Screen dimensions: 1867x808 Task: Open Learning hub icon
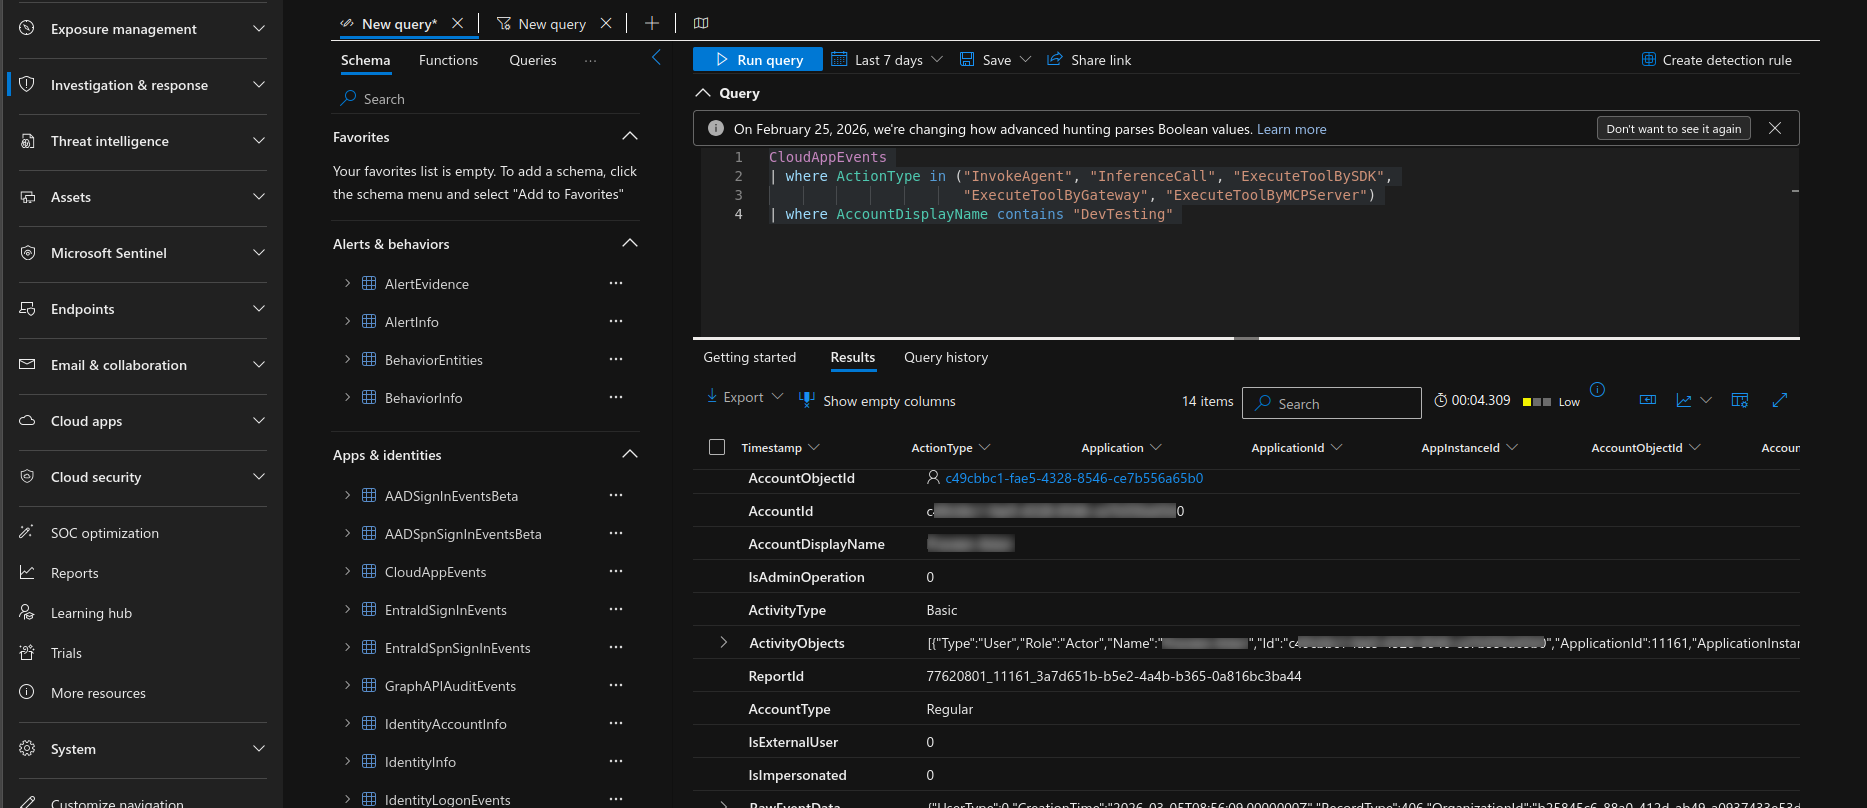(x=27, y=613)
